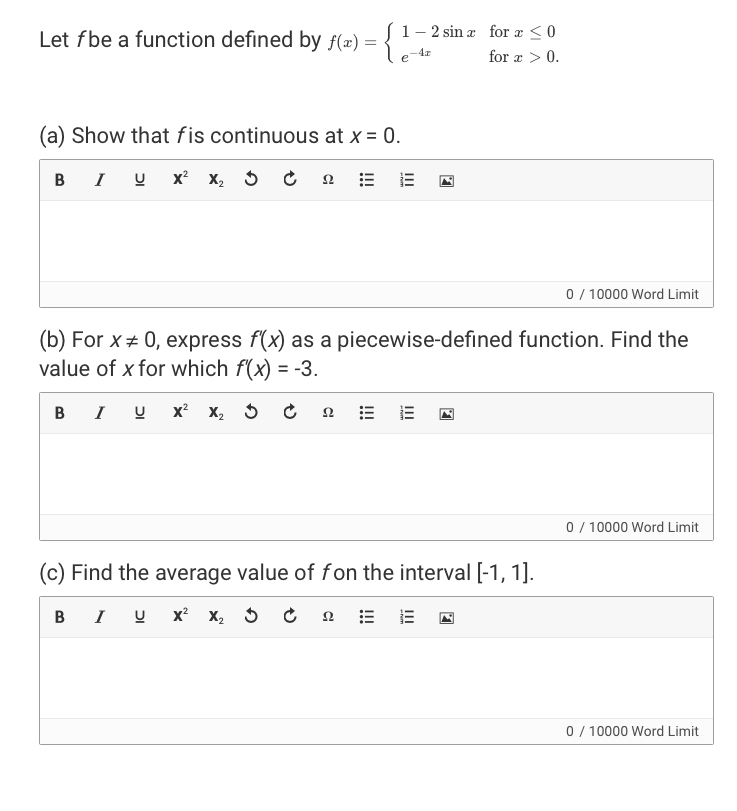Insert an image in the part (a) editor
The width and height of the screenshot is (737, 811).
pos(445,180)
